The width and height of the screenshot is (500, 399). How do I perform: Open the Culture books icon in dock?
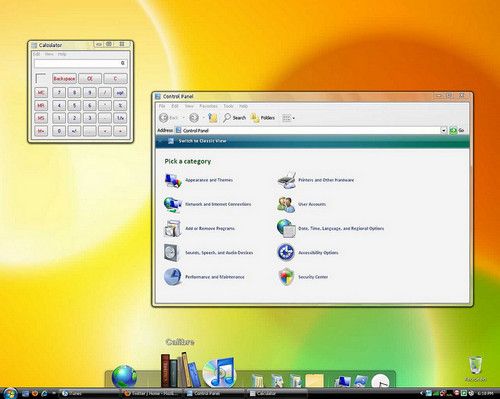click(x=180, y=370)
